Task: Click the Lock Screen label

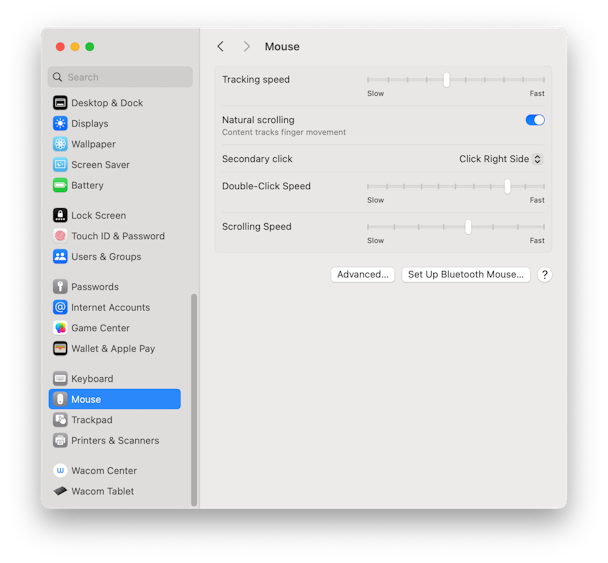Action: click(x=98, y=215)
